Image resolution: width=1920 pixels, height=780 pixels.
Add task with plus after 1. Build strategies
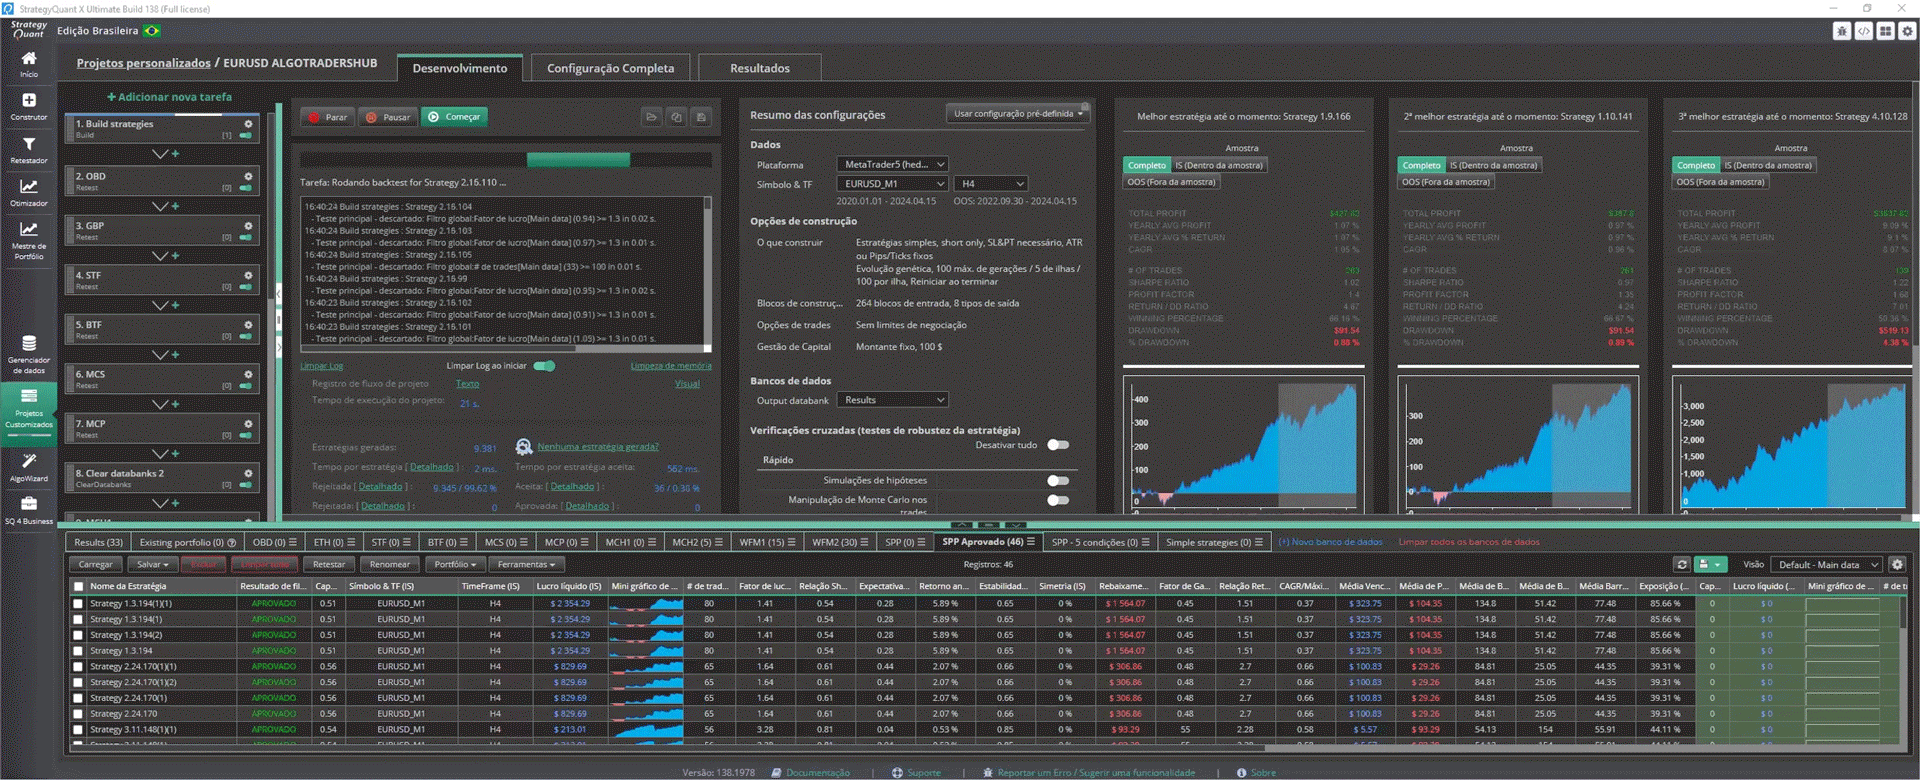tap(175, 154)
